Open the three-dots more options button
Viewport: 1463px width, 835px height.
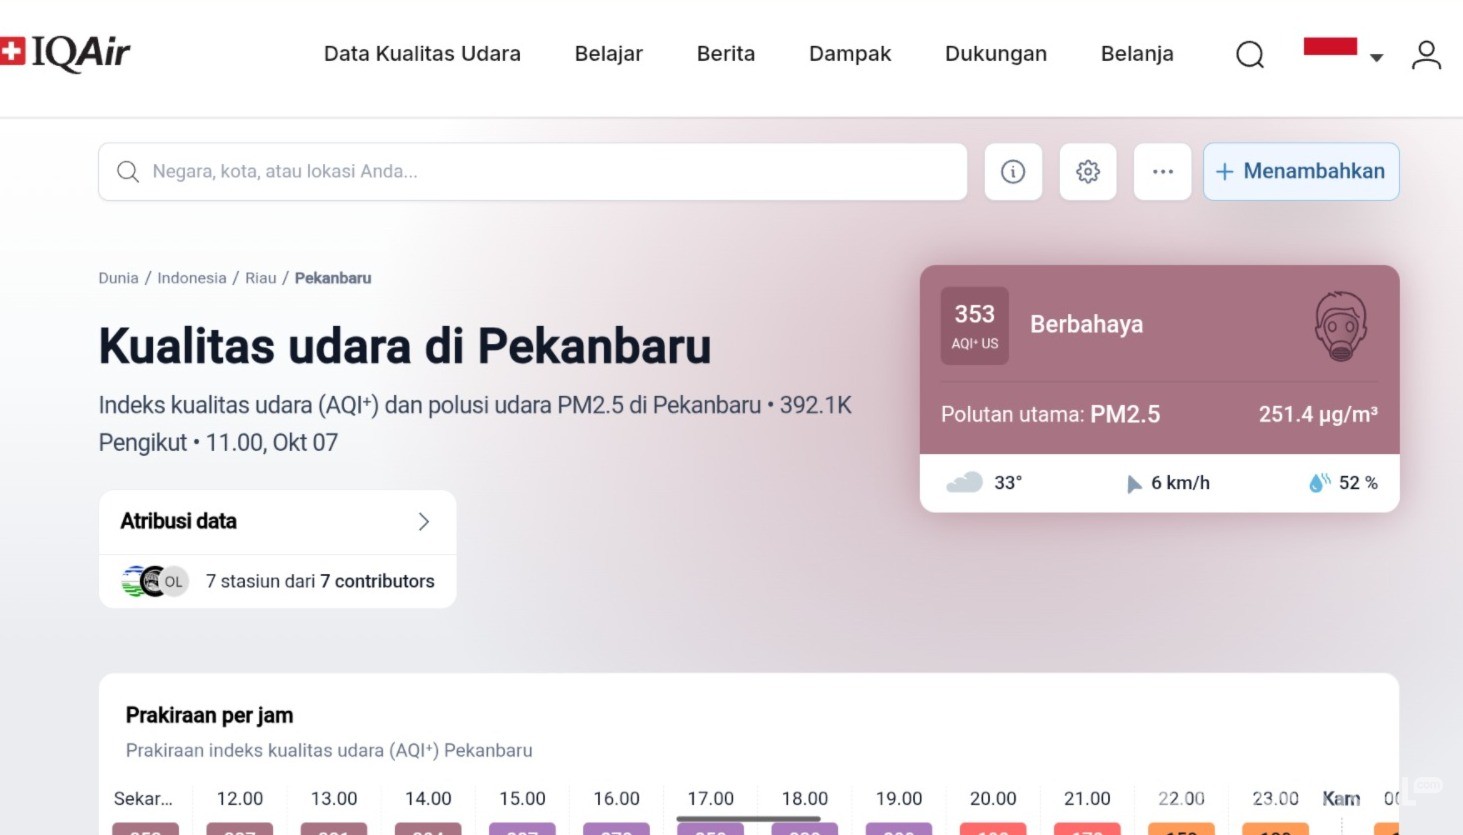[x=1162, y=172]
